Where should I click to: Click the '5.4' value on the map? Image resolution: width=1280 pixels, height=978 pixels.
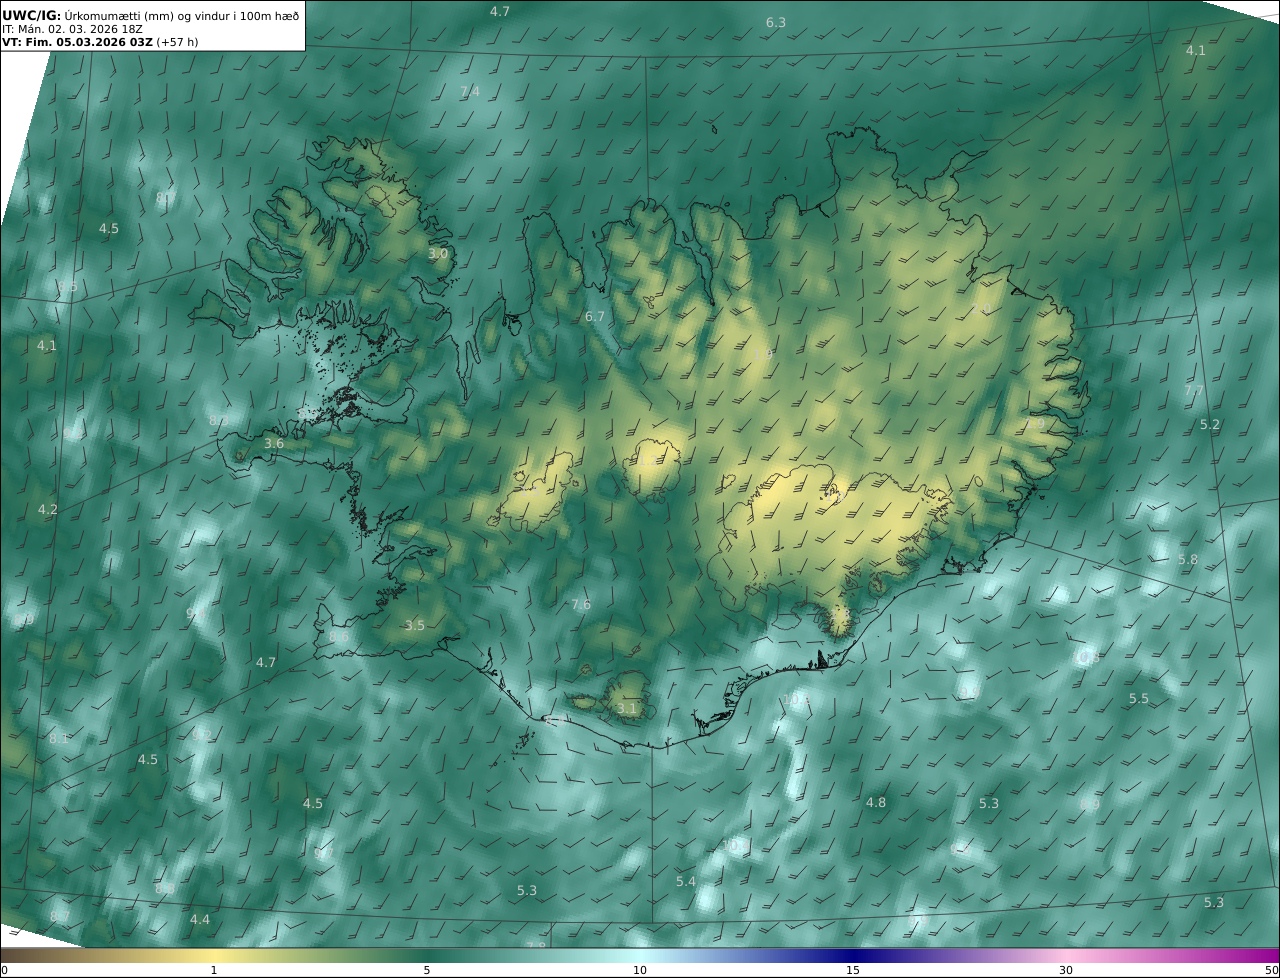click(686, 882)
